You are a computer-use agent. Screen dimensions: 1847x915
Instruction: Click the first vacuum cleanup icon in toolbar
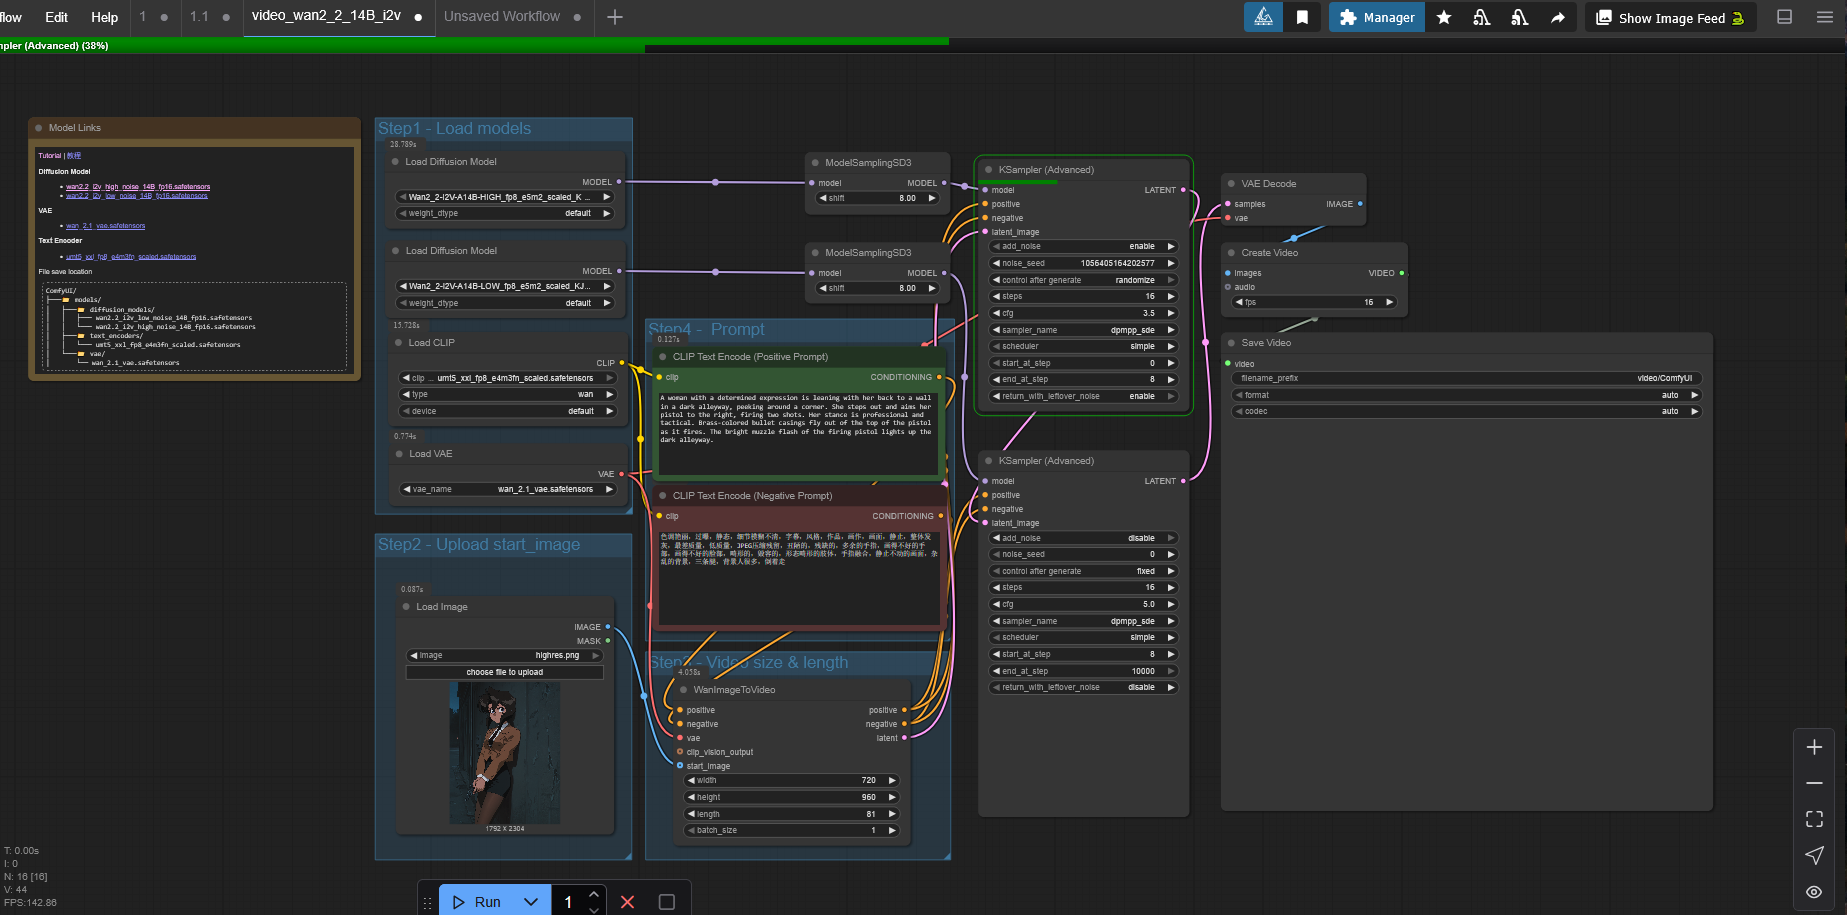(1482, 17)
